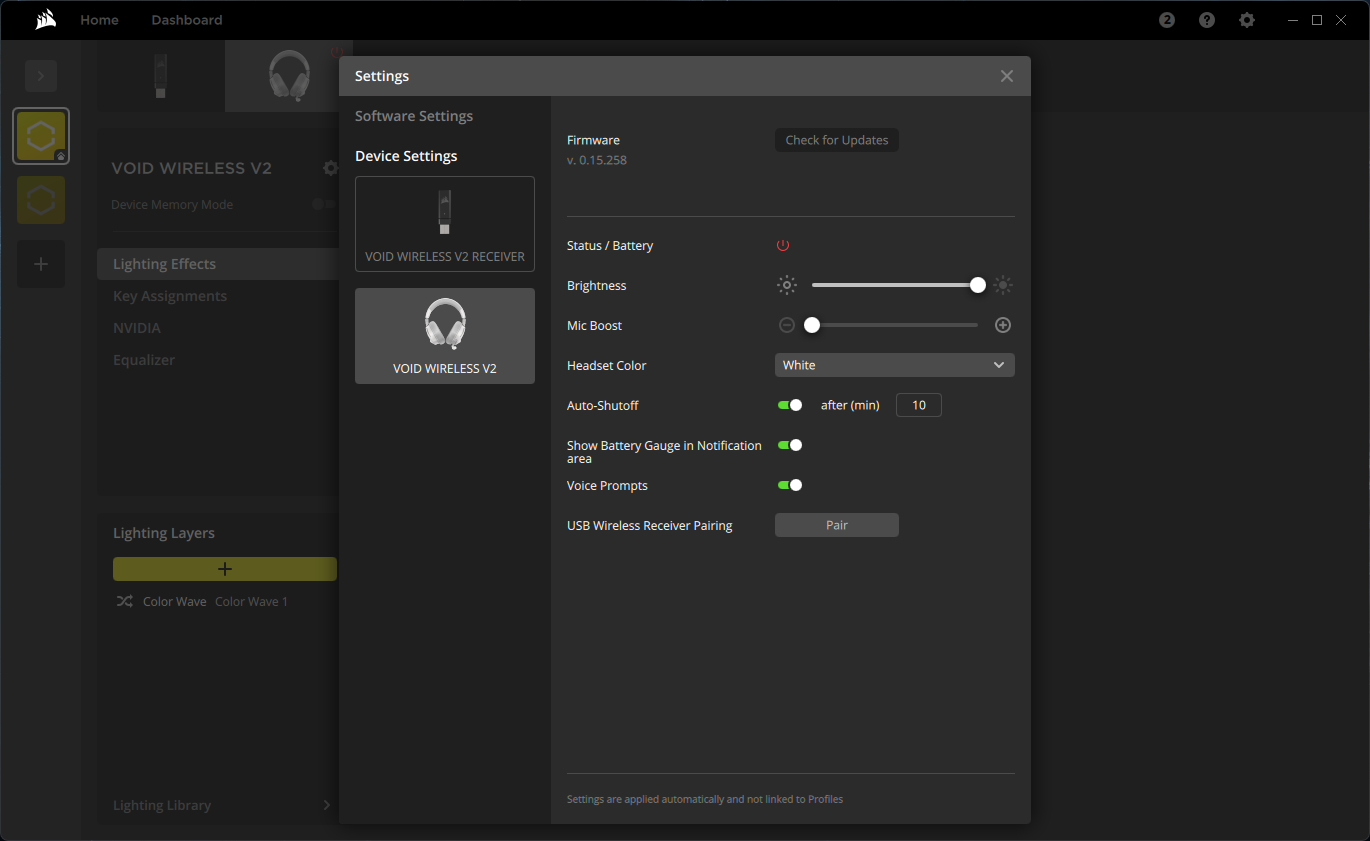Screen dimensions: 1370x841
Task: Click the mic boost decrease minus icon
Action: pyautogui.click(x=787, y=325)
